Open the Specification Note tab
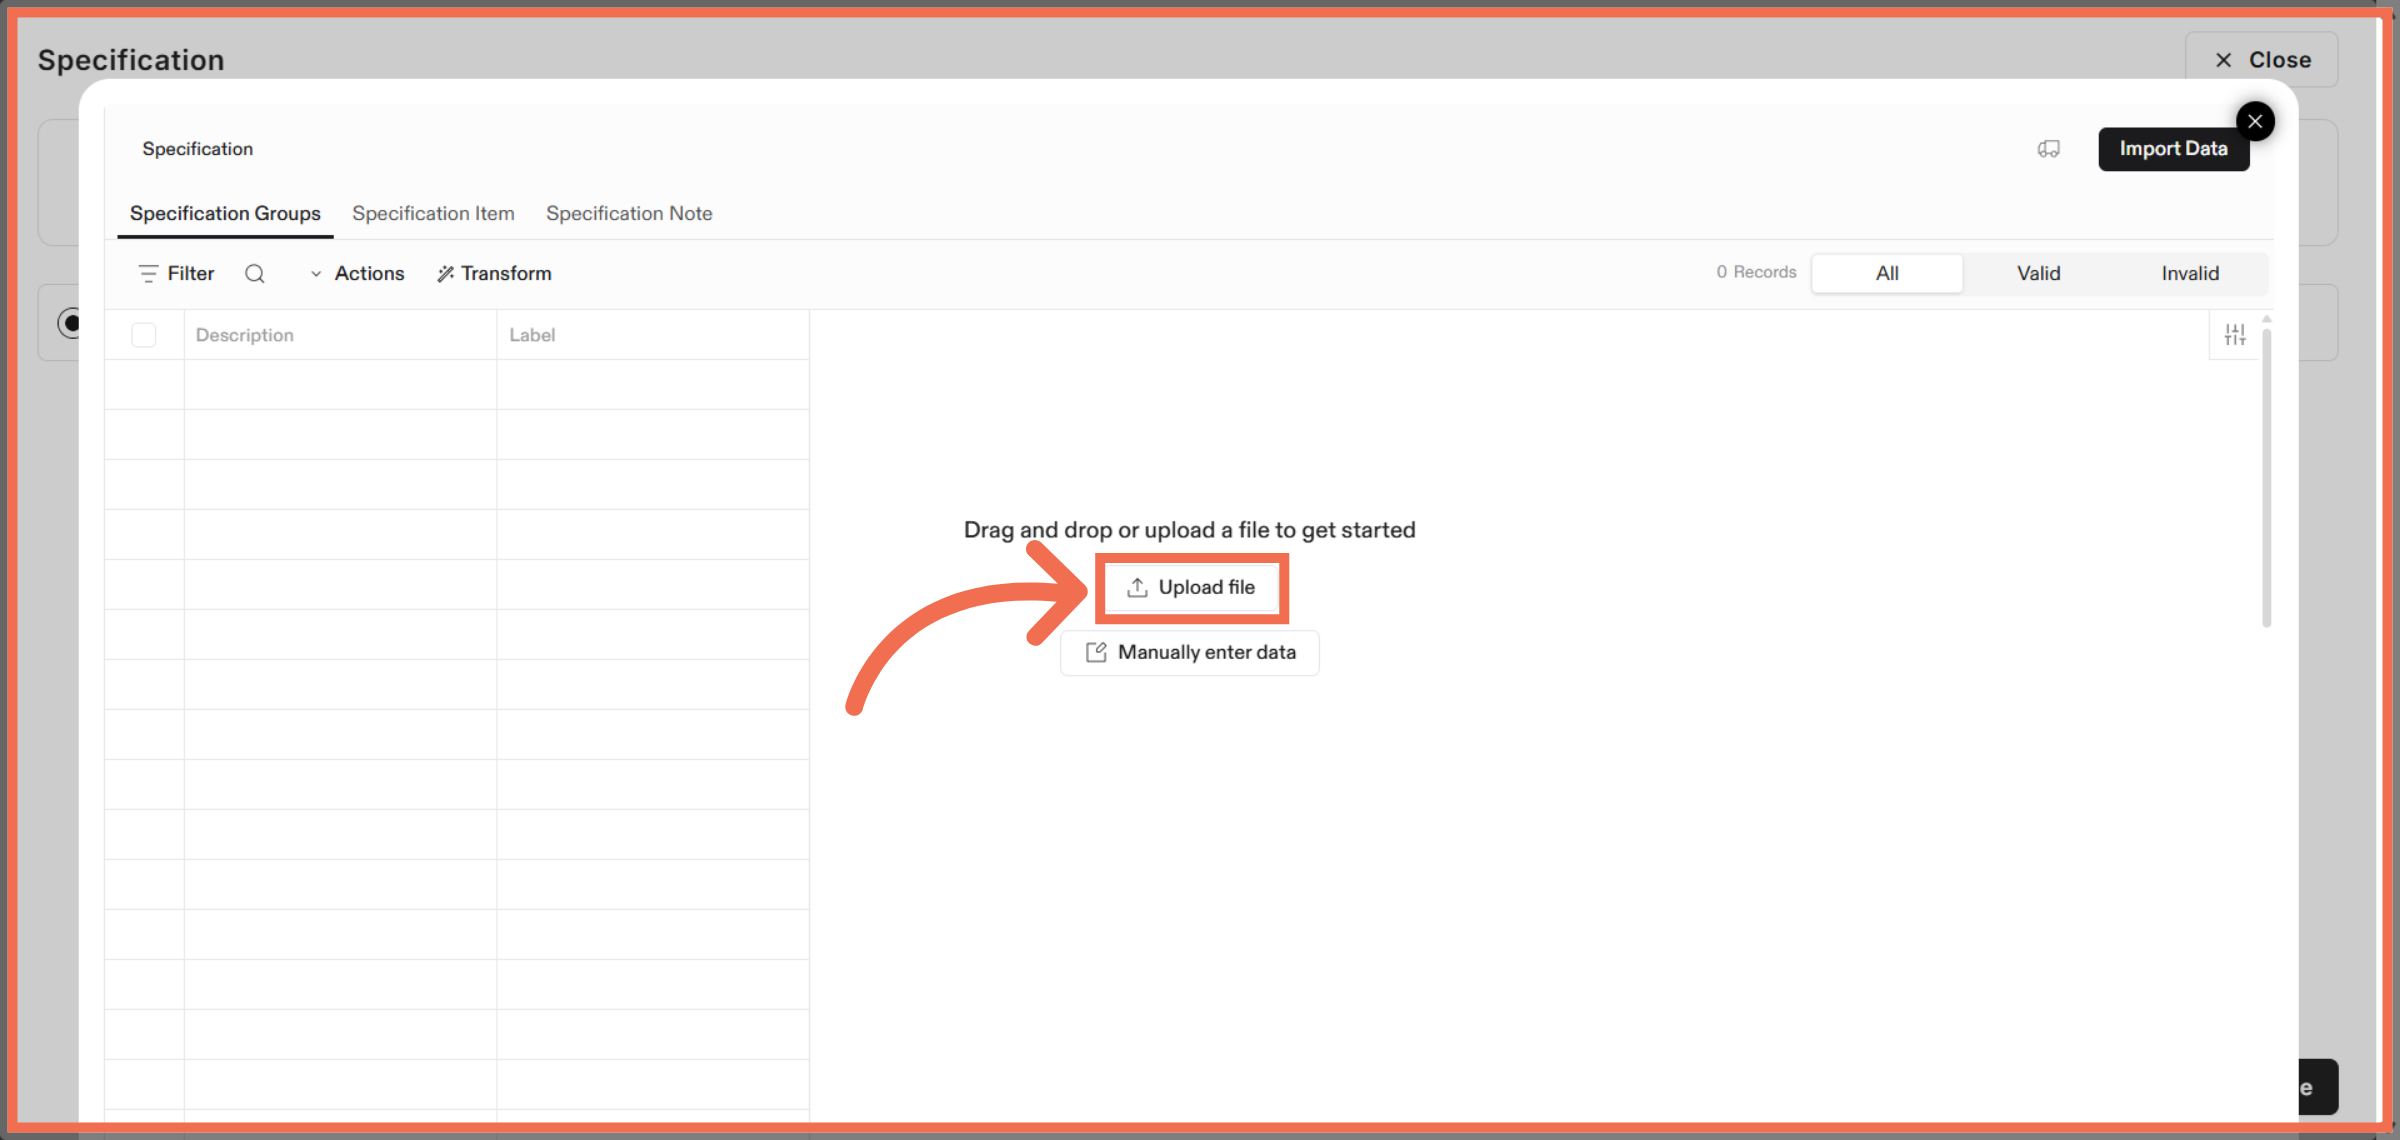This screenshot has width=2400, height=1140. 629,213
